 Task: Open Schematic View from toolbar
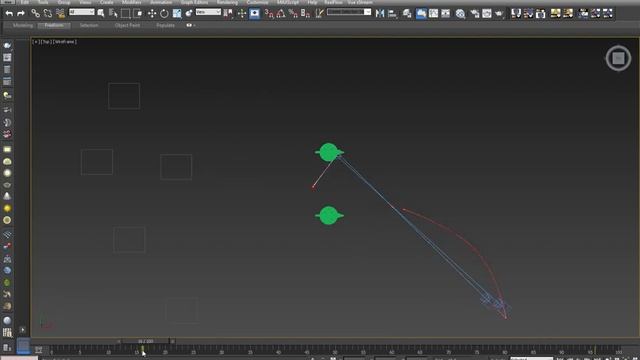tap(446, 14)
